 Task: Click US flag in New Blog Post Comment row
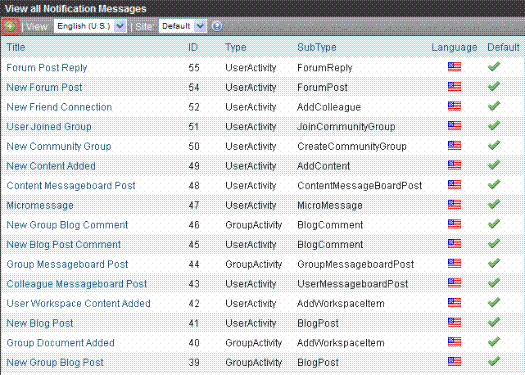click(x=454, y=243)
